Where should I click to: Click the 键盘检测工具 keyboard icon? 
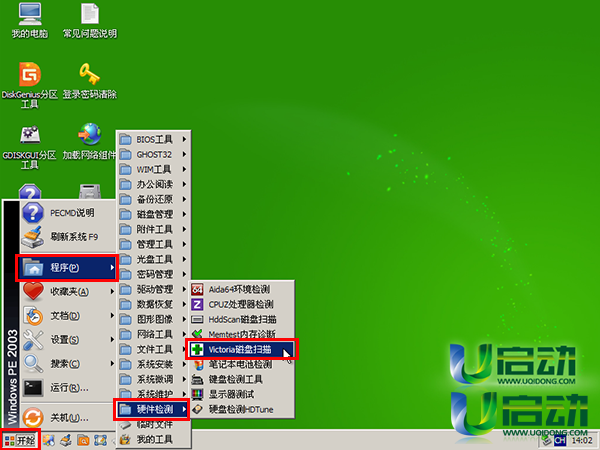197,379
